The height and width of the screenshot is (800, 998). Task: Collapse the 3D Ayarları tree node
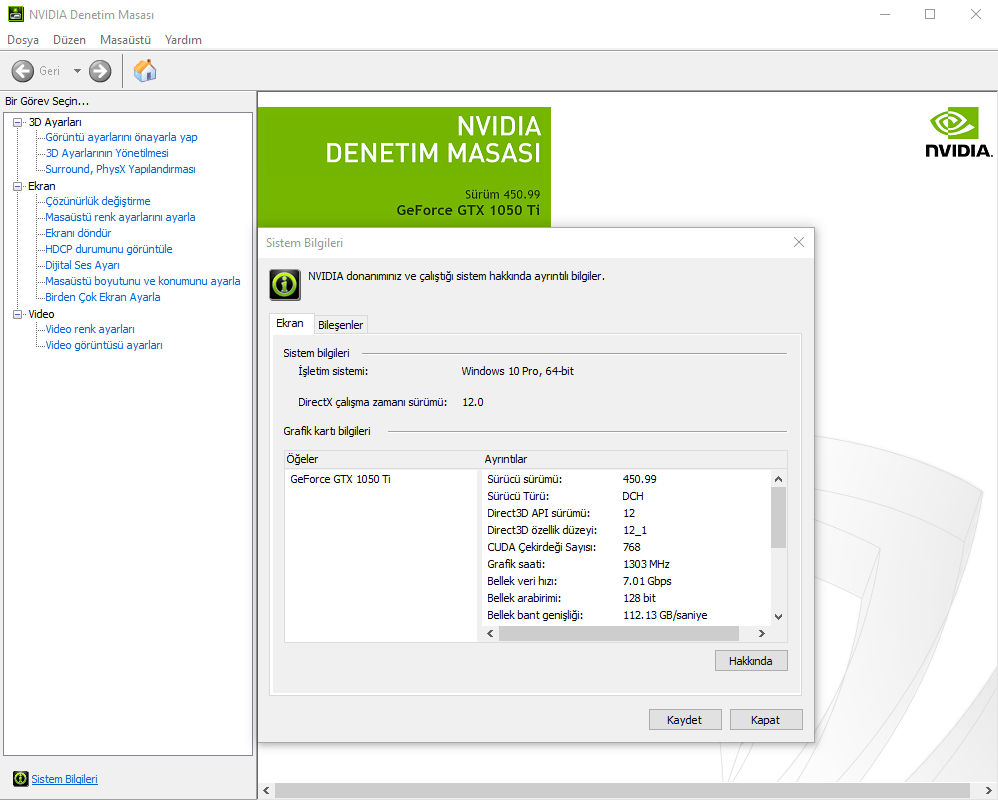(x=18, y=122)
